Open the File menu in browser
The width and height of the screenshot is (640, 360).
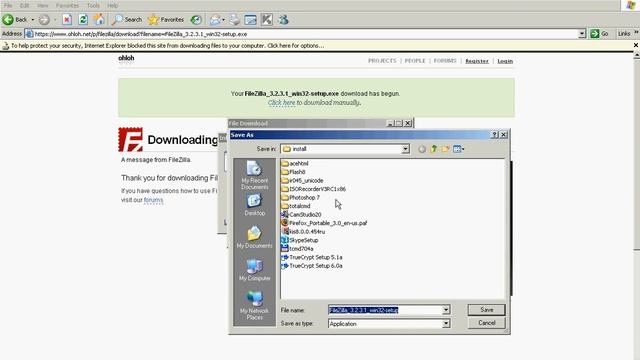pos(8,5)
